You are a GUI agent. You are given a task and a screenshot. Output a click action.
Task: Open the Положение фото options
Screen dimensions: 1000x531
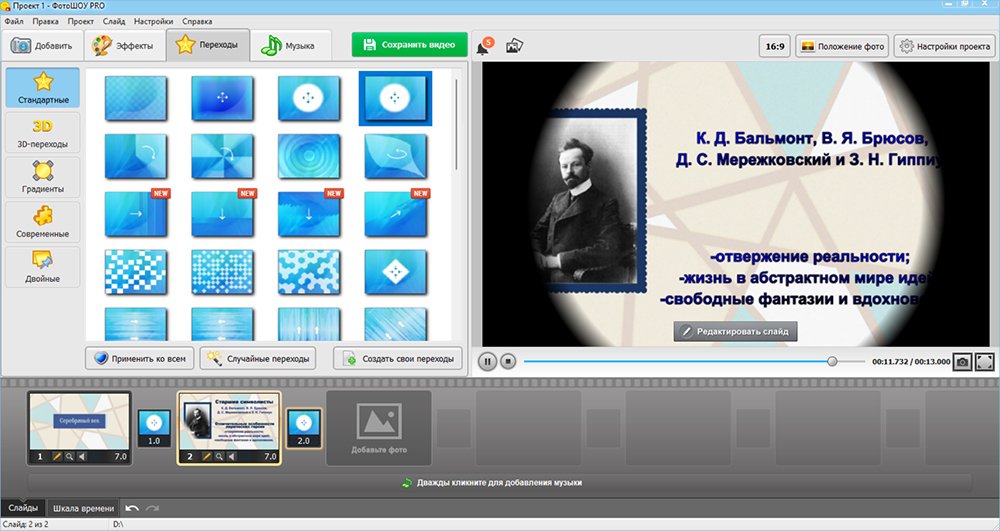pyautogui.click(x=841, y=46)
